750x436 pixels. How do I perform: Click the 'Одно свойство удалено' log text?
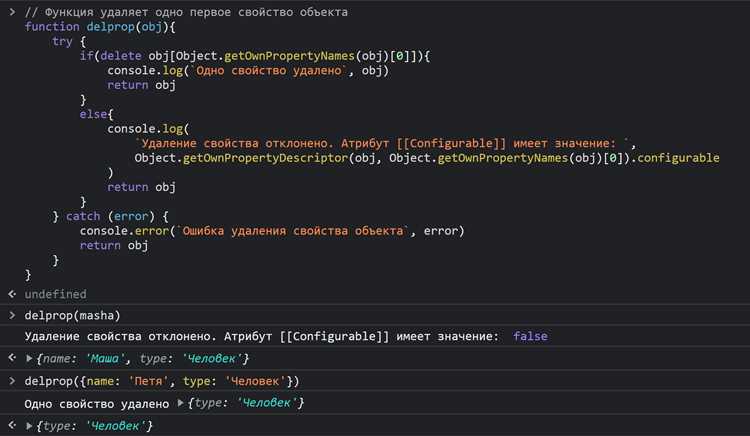[97, 403]
